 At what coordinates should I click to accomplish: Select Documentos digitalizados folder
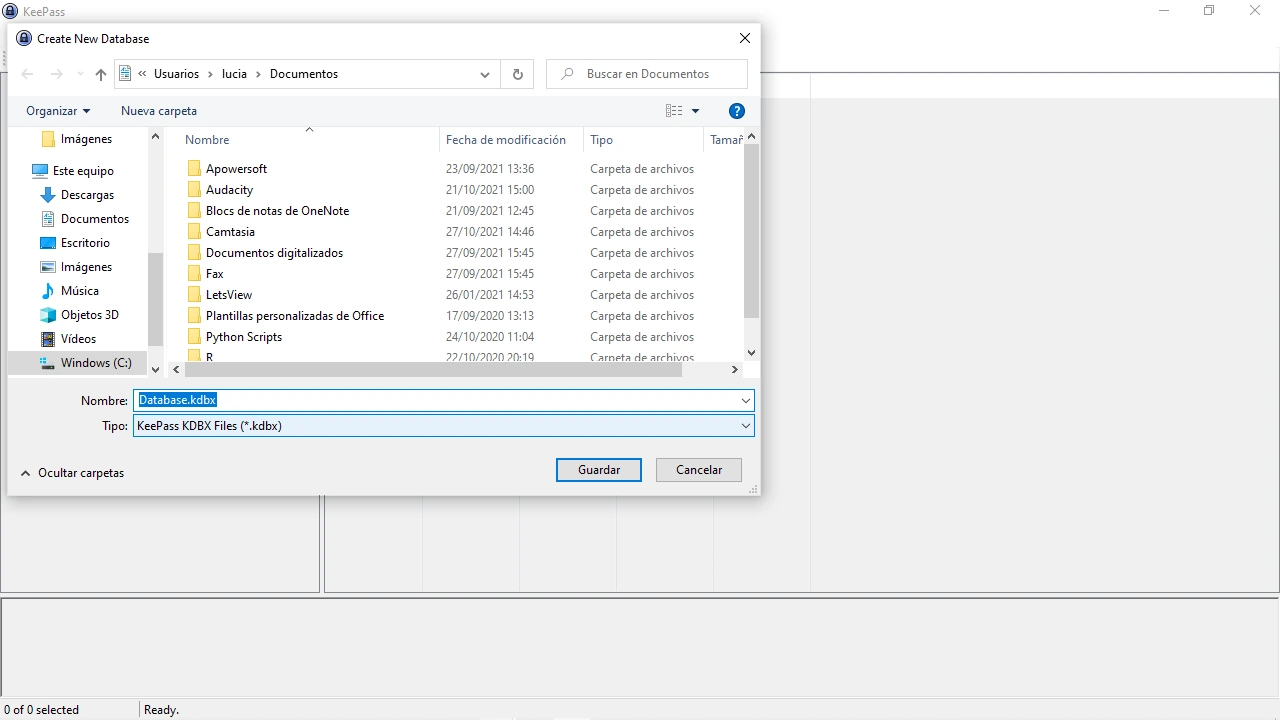pos(274,253)
